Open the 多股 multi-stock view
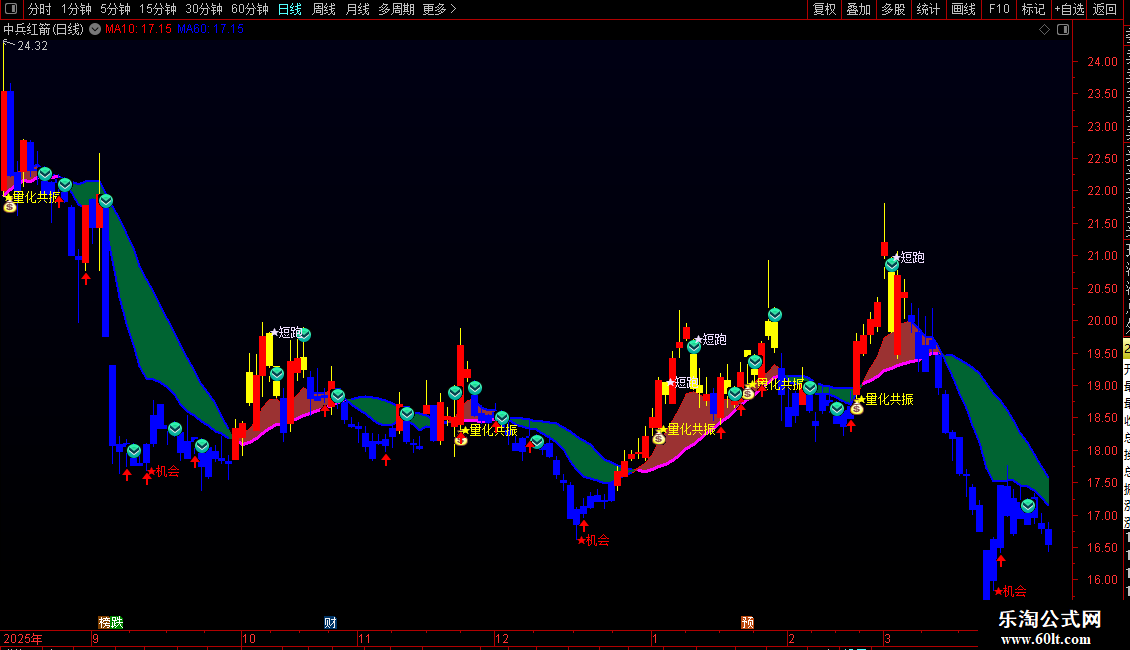The image size is (1130, 650). point(894,9)
